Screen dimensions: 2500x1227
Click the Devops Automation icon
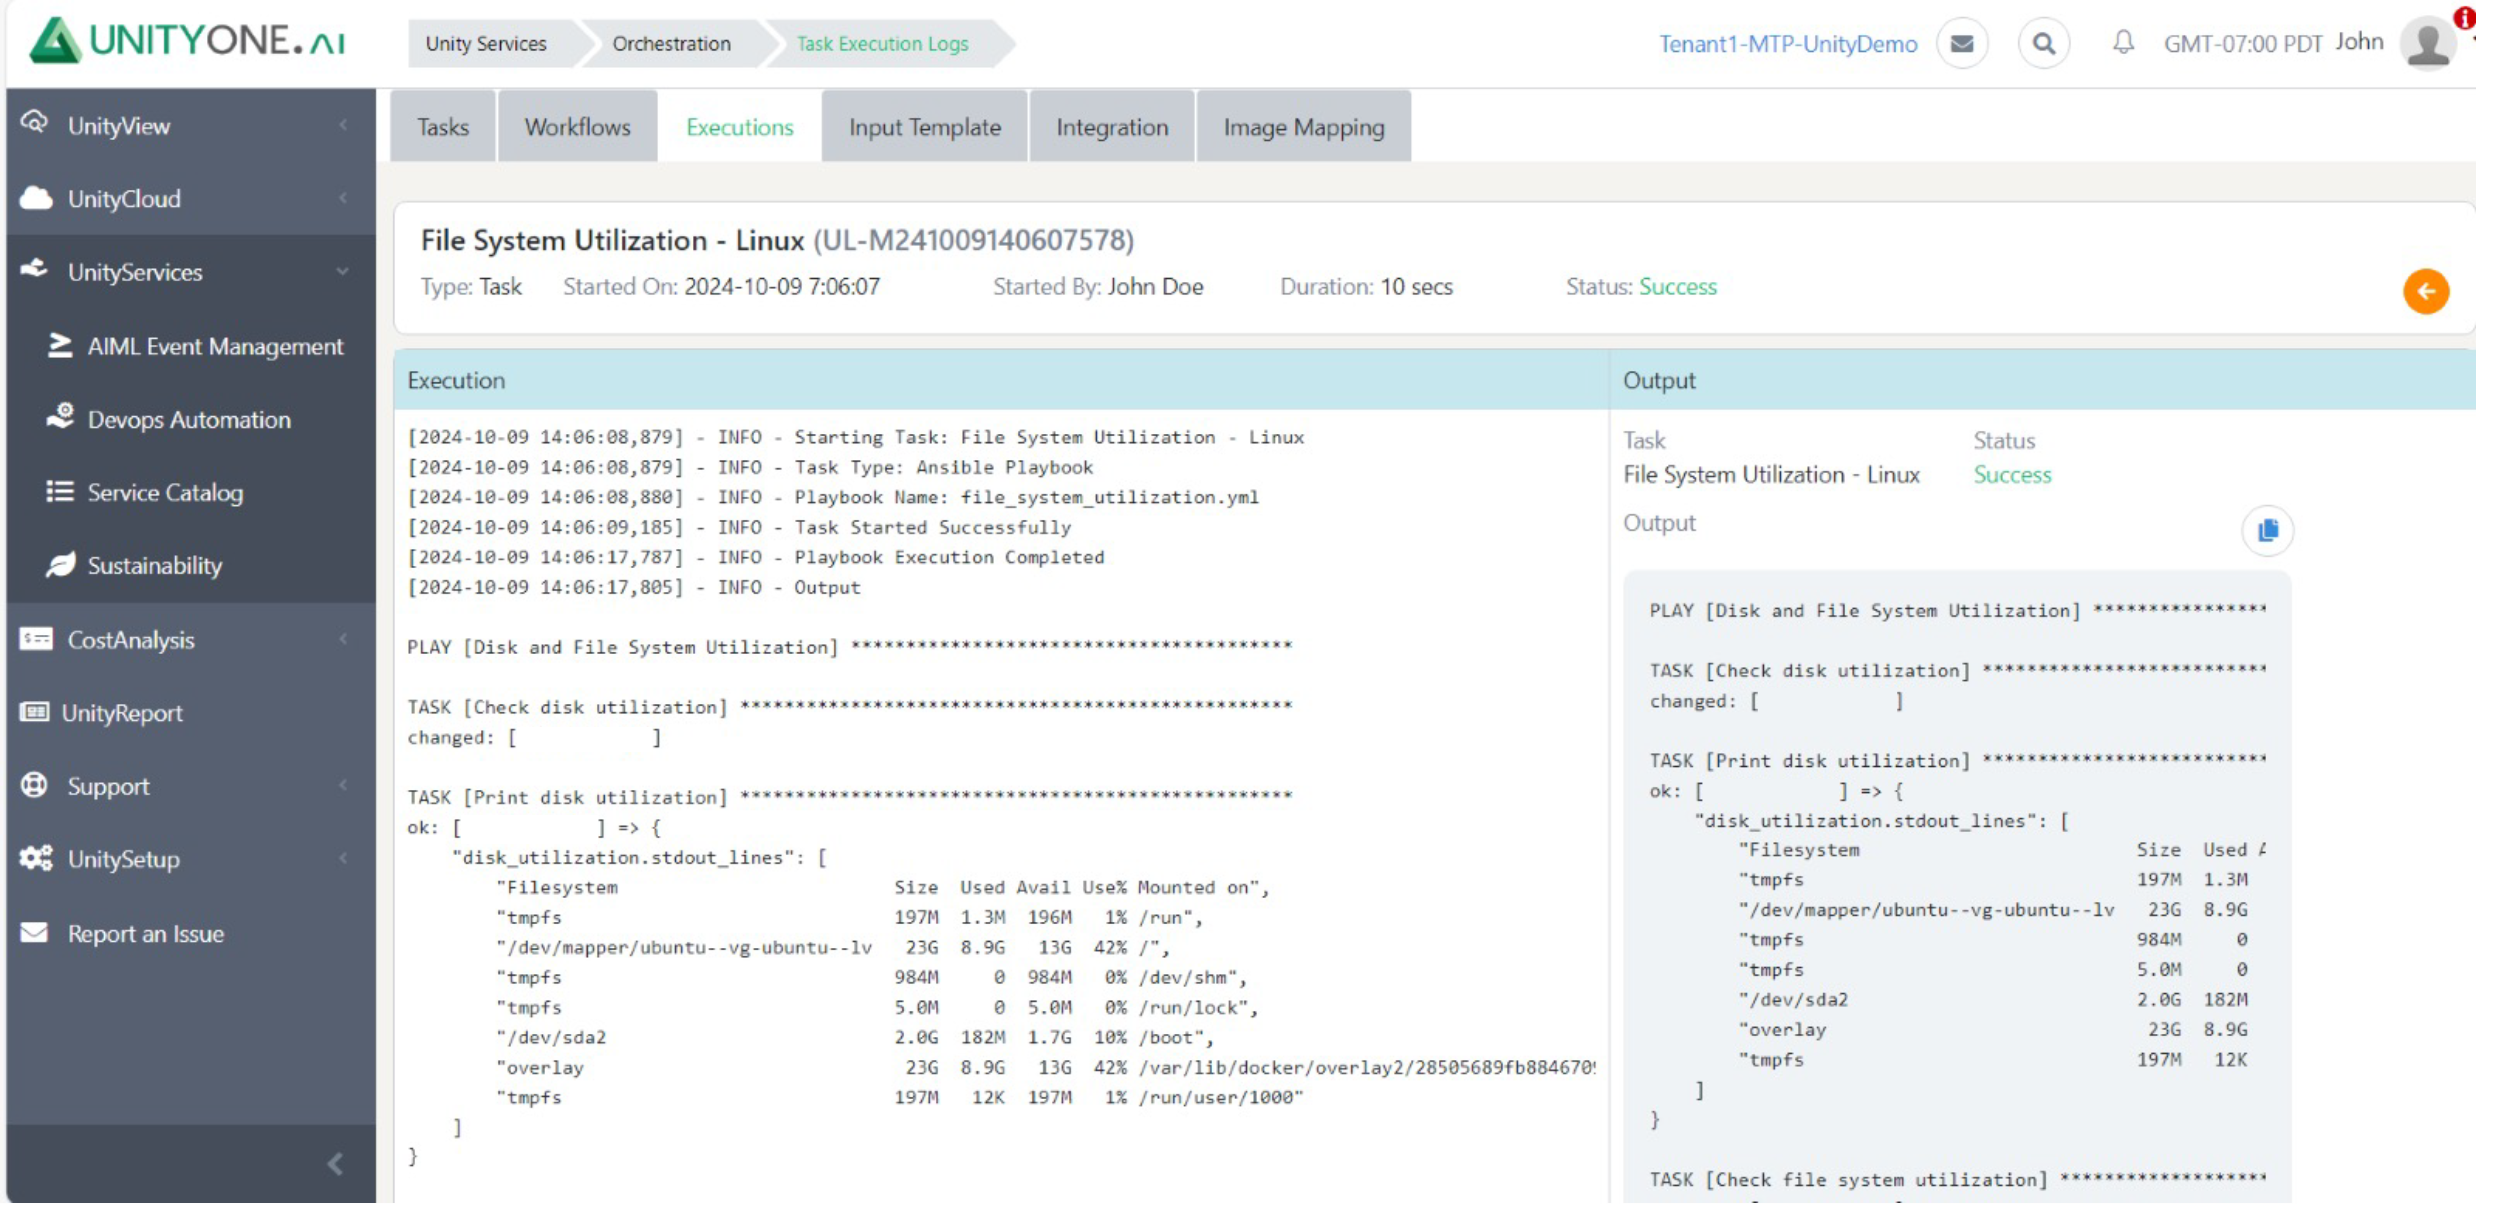point(60,417)
